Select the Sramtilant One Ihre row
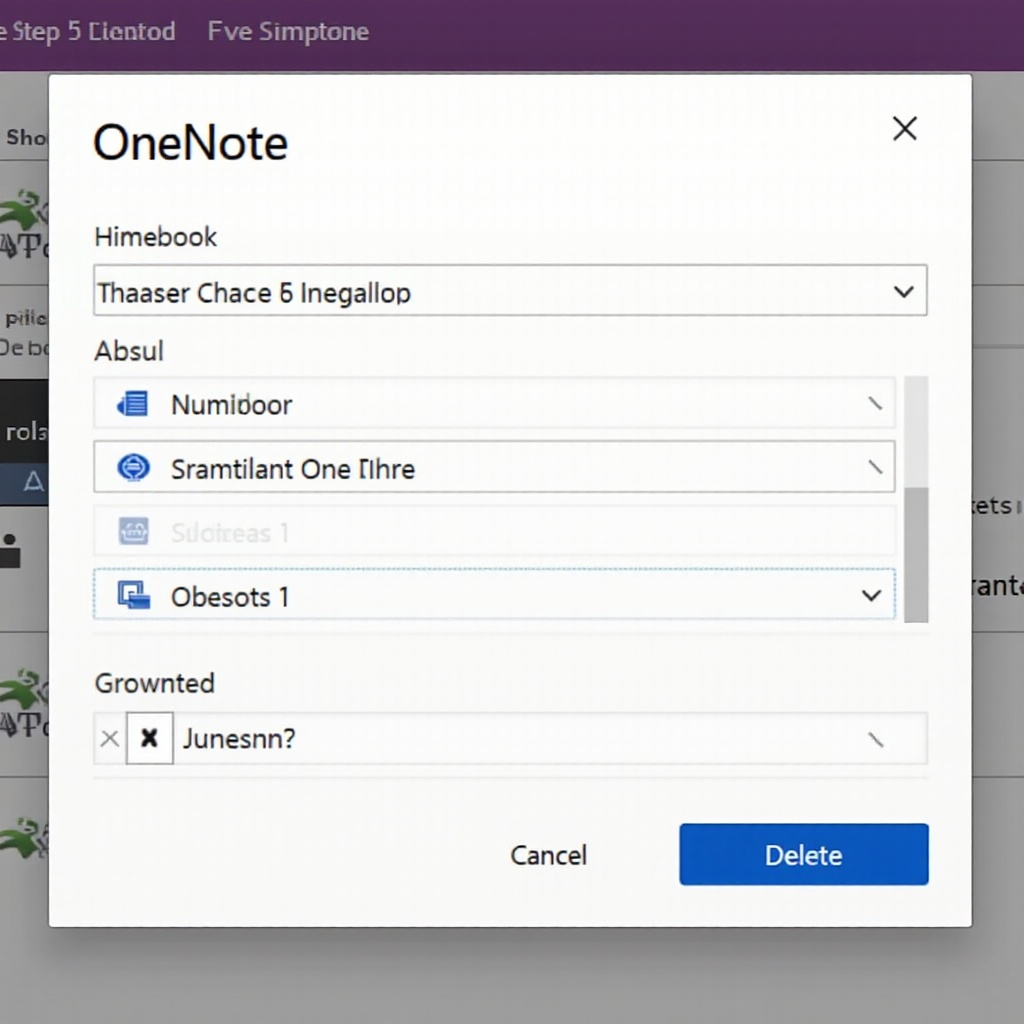The image size is (1024, 1024). pyautogui.click(x=494, y=467)
